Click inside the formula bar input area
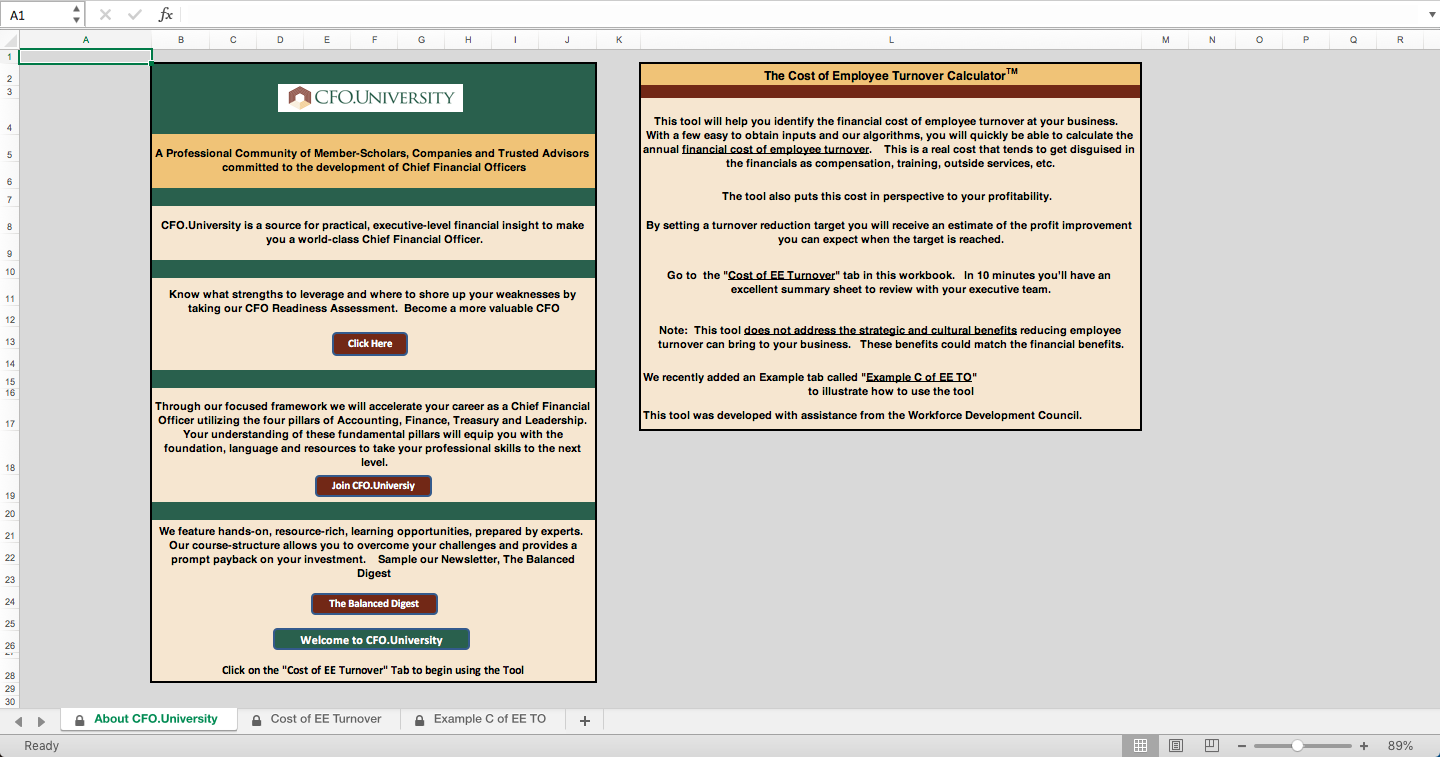The width and height of the screenshot is (1440, 757). click(x=800, y=15)
